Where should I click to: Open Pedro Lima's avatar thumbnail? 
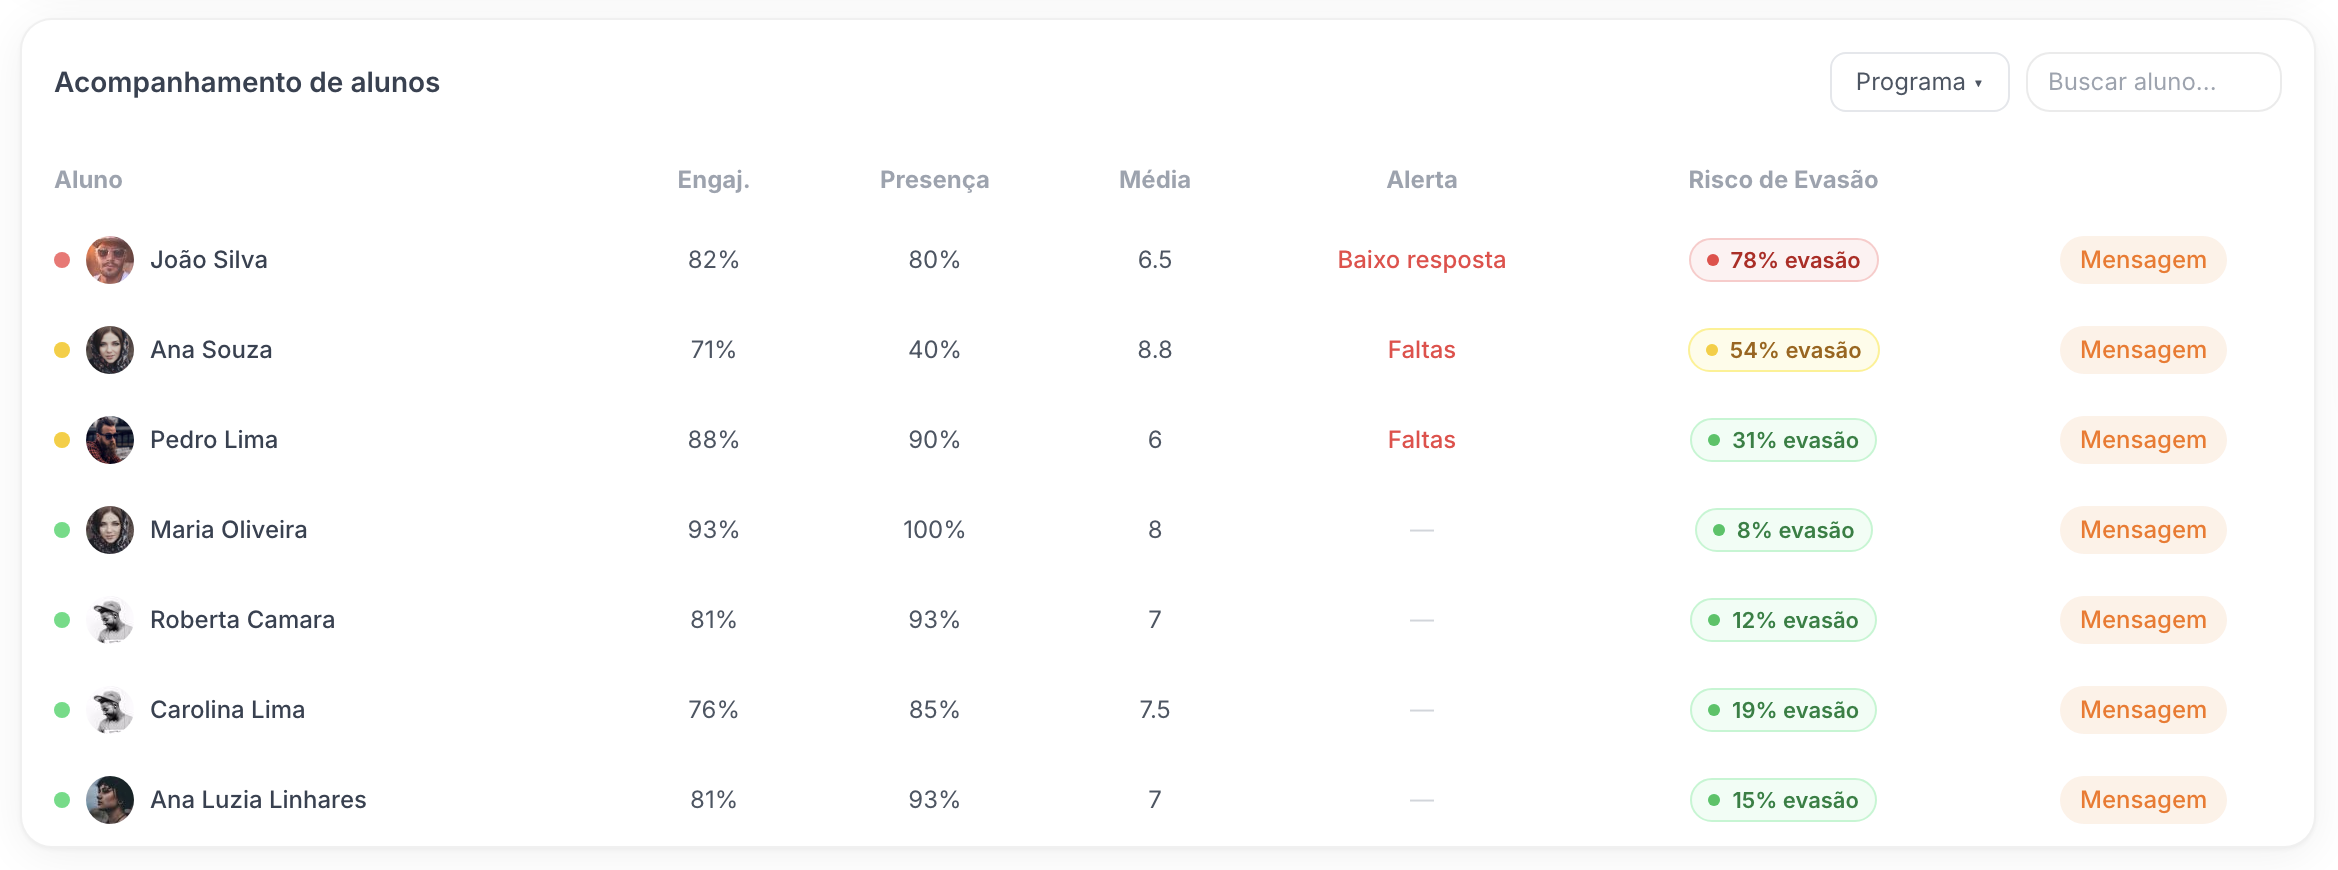[x=110, y=439]
